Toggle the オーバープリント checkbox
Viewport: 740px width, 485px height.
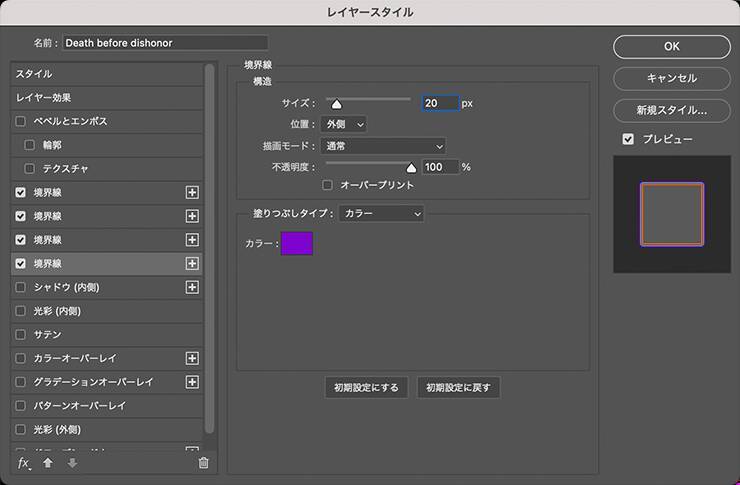pyautogui.click(x=327, y=185)
